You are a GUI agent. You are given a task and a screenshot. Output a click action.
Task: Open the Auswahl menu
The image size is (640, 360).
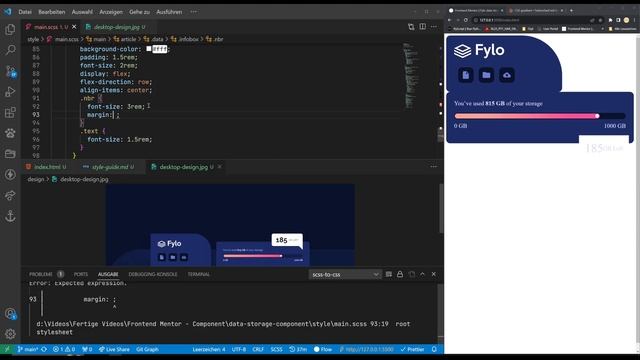(82, 12)
